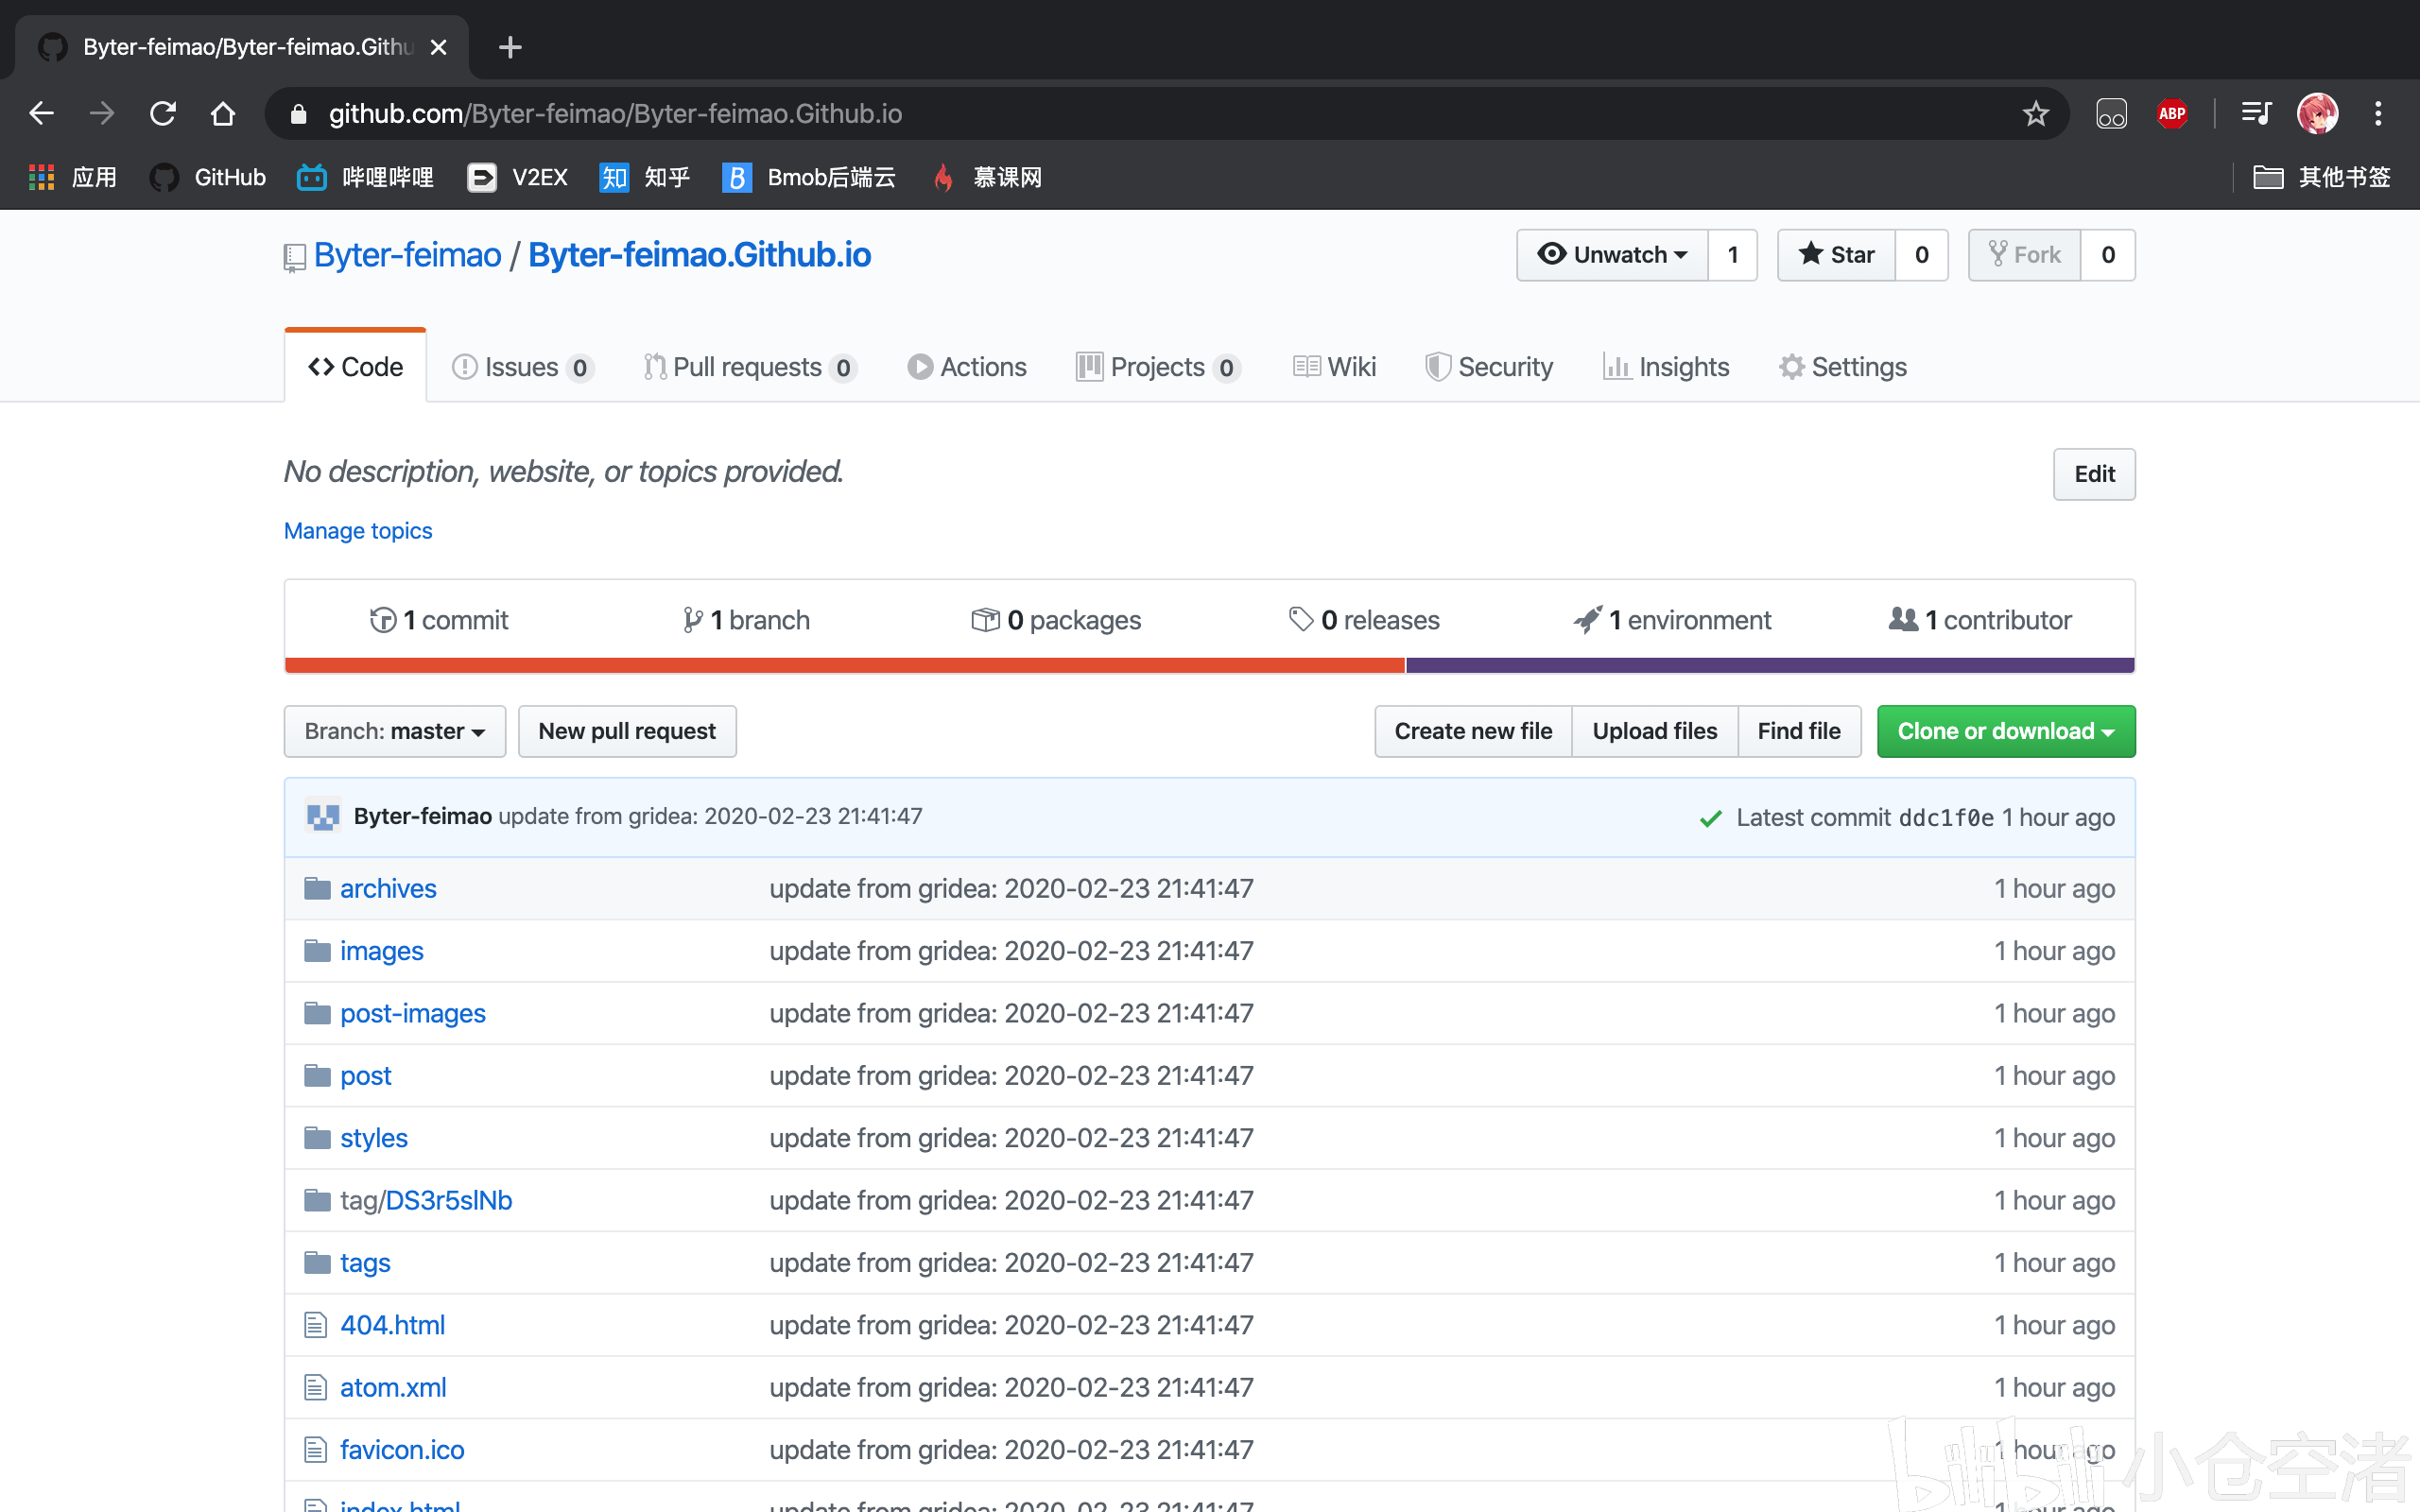The width and height of the screenshot is (2420, 1512).
Task: Click New pull request button
Action: coord(627,731)
